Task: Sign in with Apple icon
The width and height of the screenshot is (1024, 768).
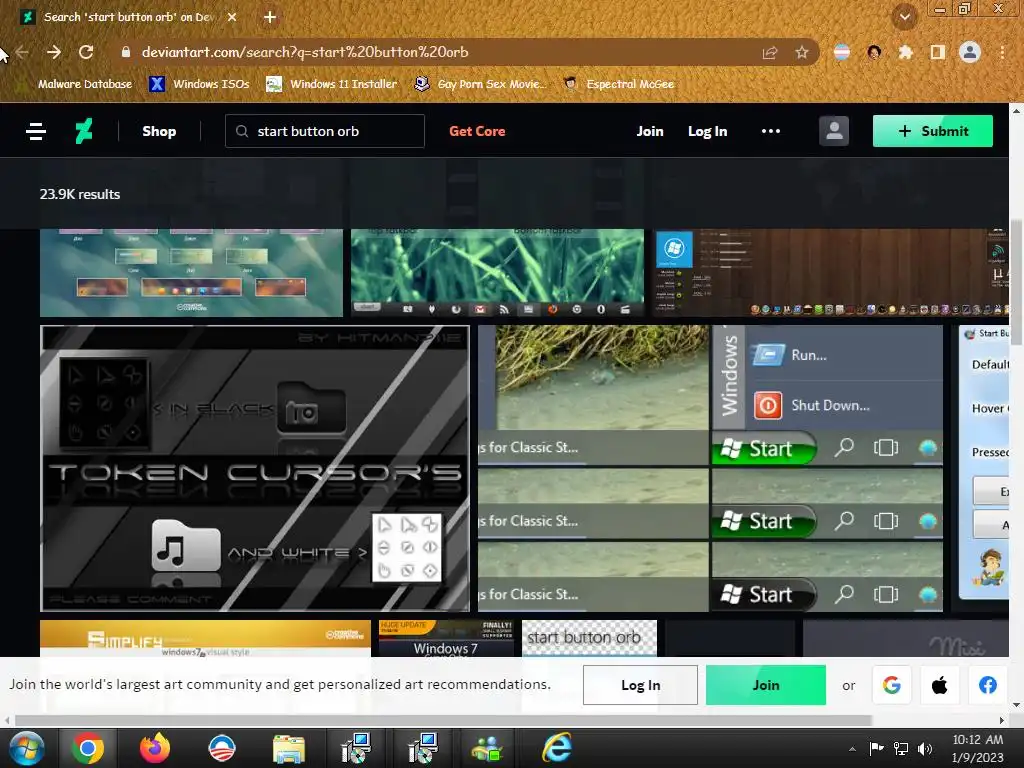Action: (x=940, y=685)
